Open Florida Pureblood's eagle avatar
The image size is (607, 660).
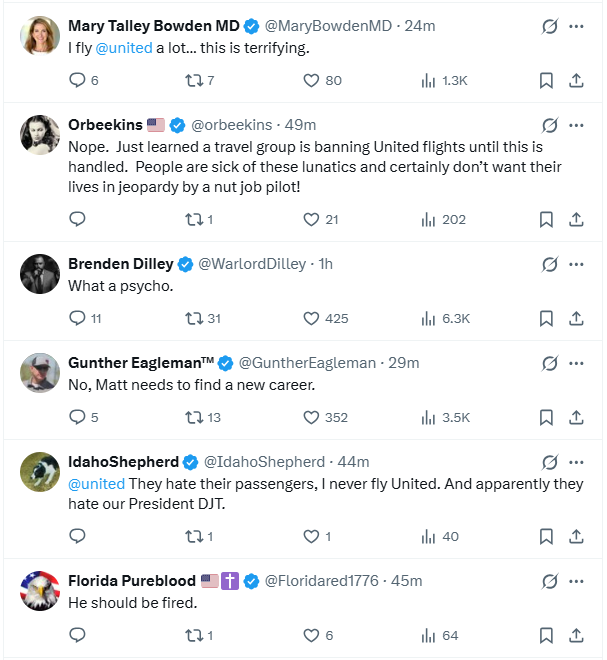coord(40,591)
